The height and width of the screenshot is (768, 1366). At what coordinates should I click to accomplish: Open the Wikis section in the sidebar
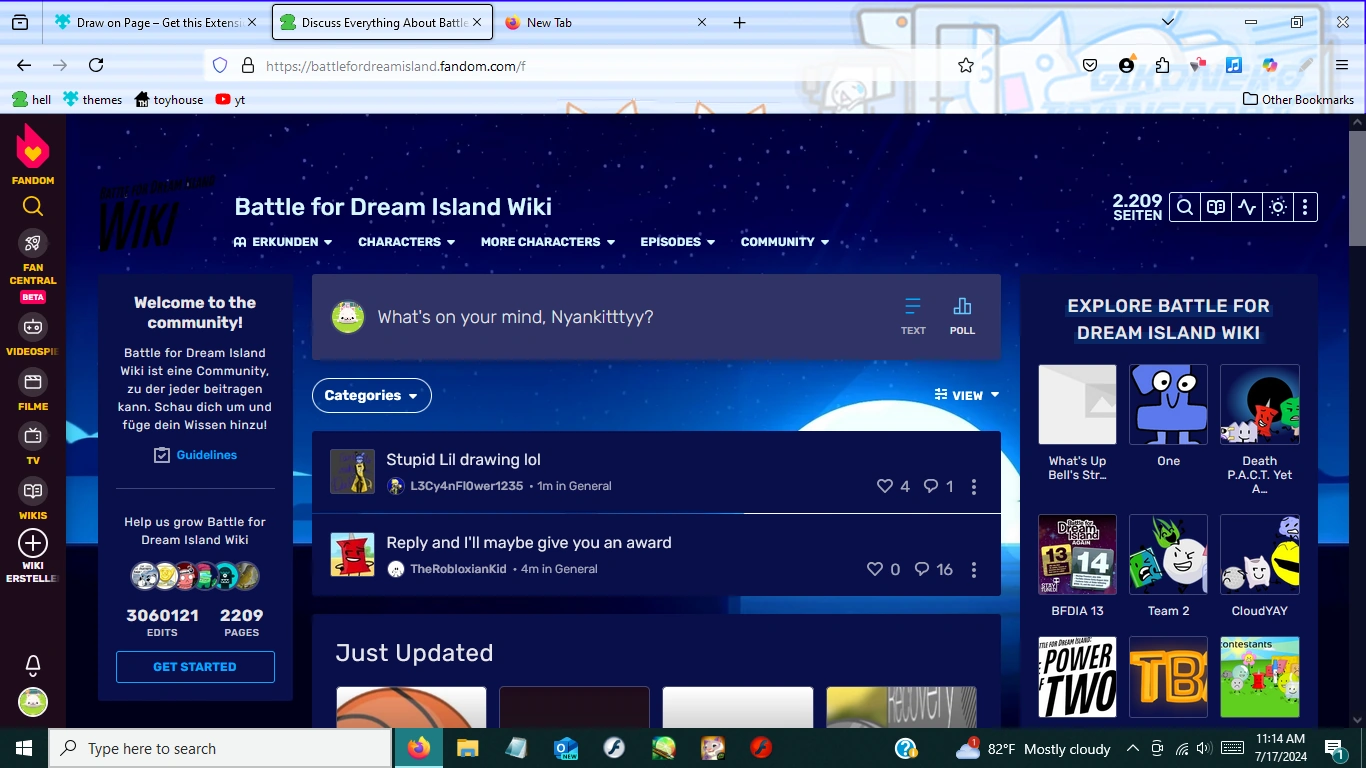[x=33, y=492]
